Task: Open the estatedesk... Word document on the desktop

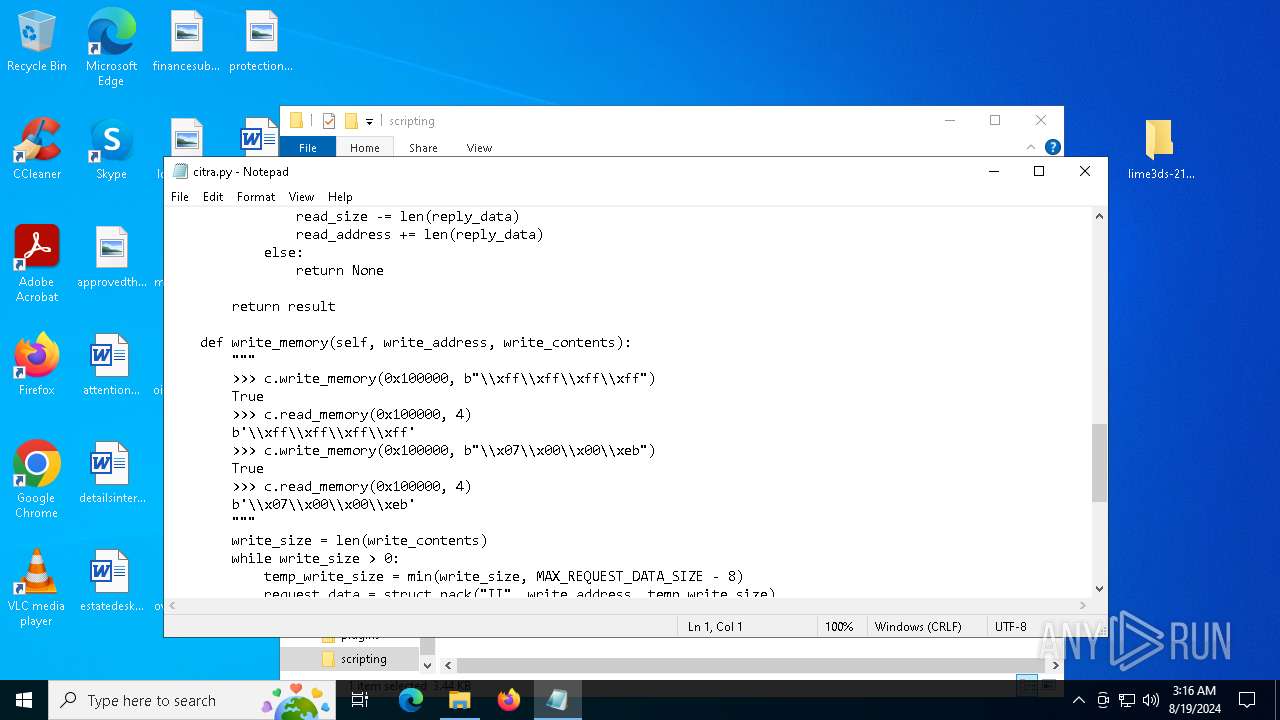Action: coord(111,581)
